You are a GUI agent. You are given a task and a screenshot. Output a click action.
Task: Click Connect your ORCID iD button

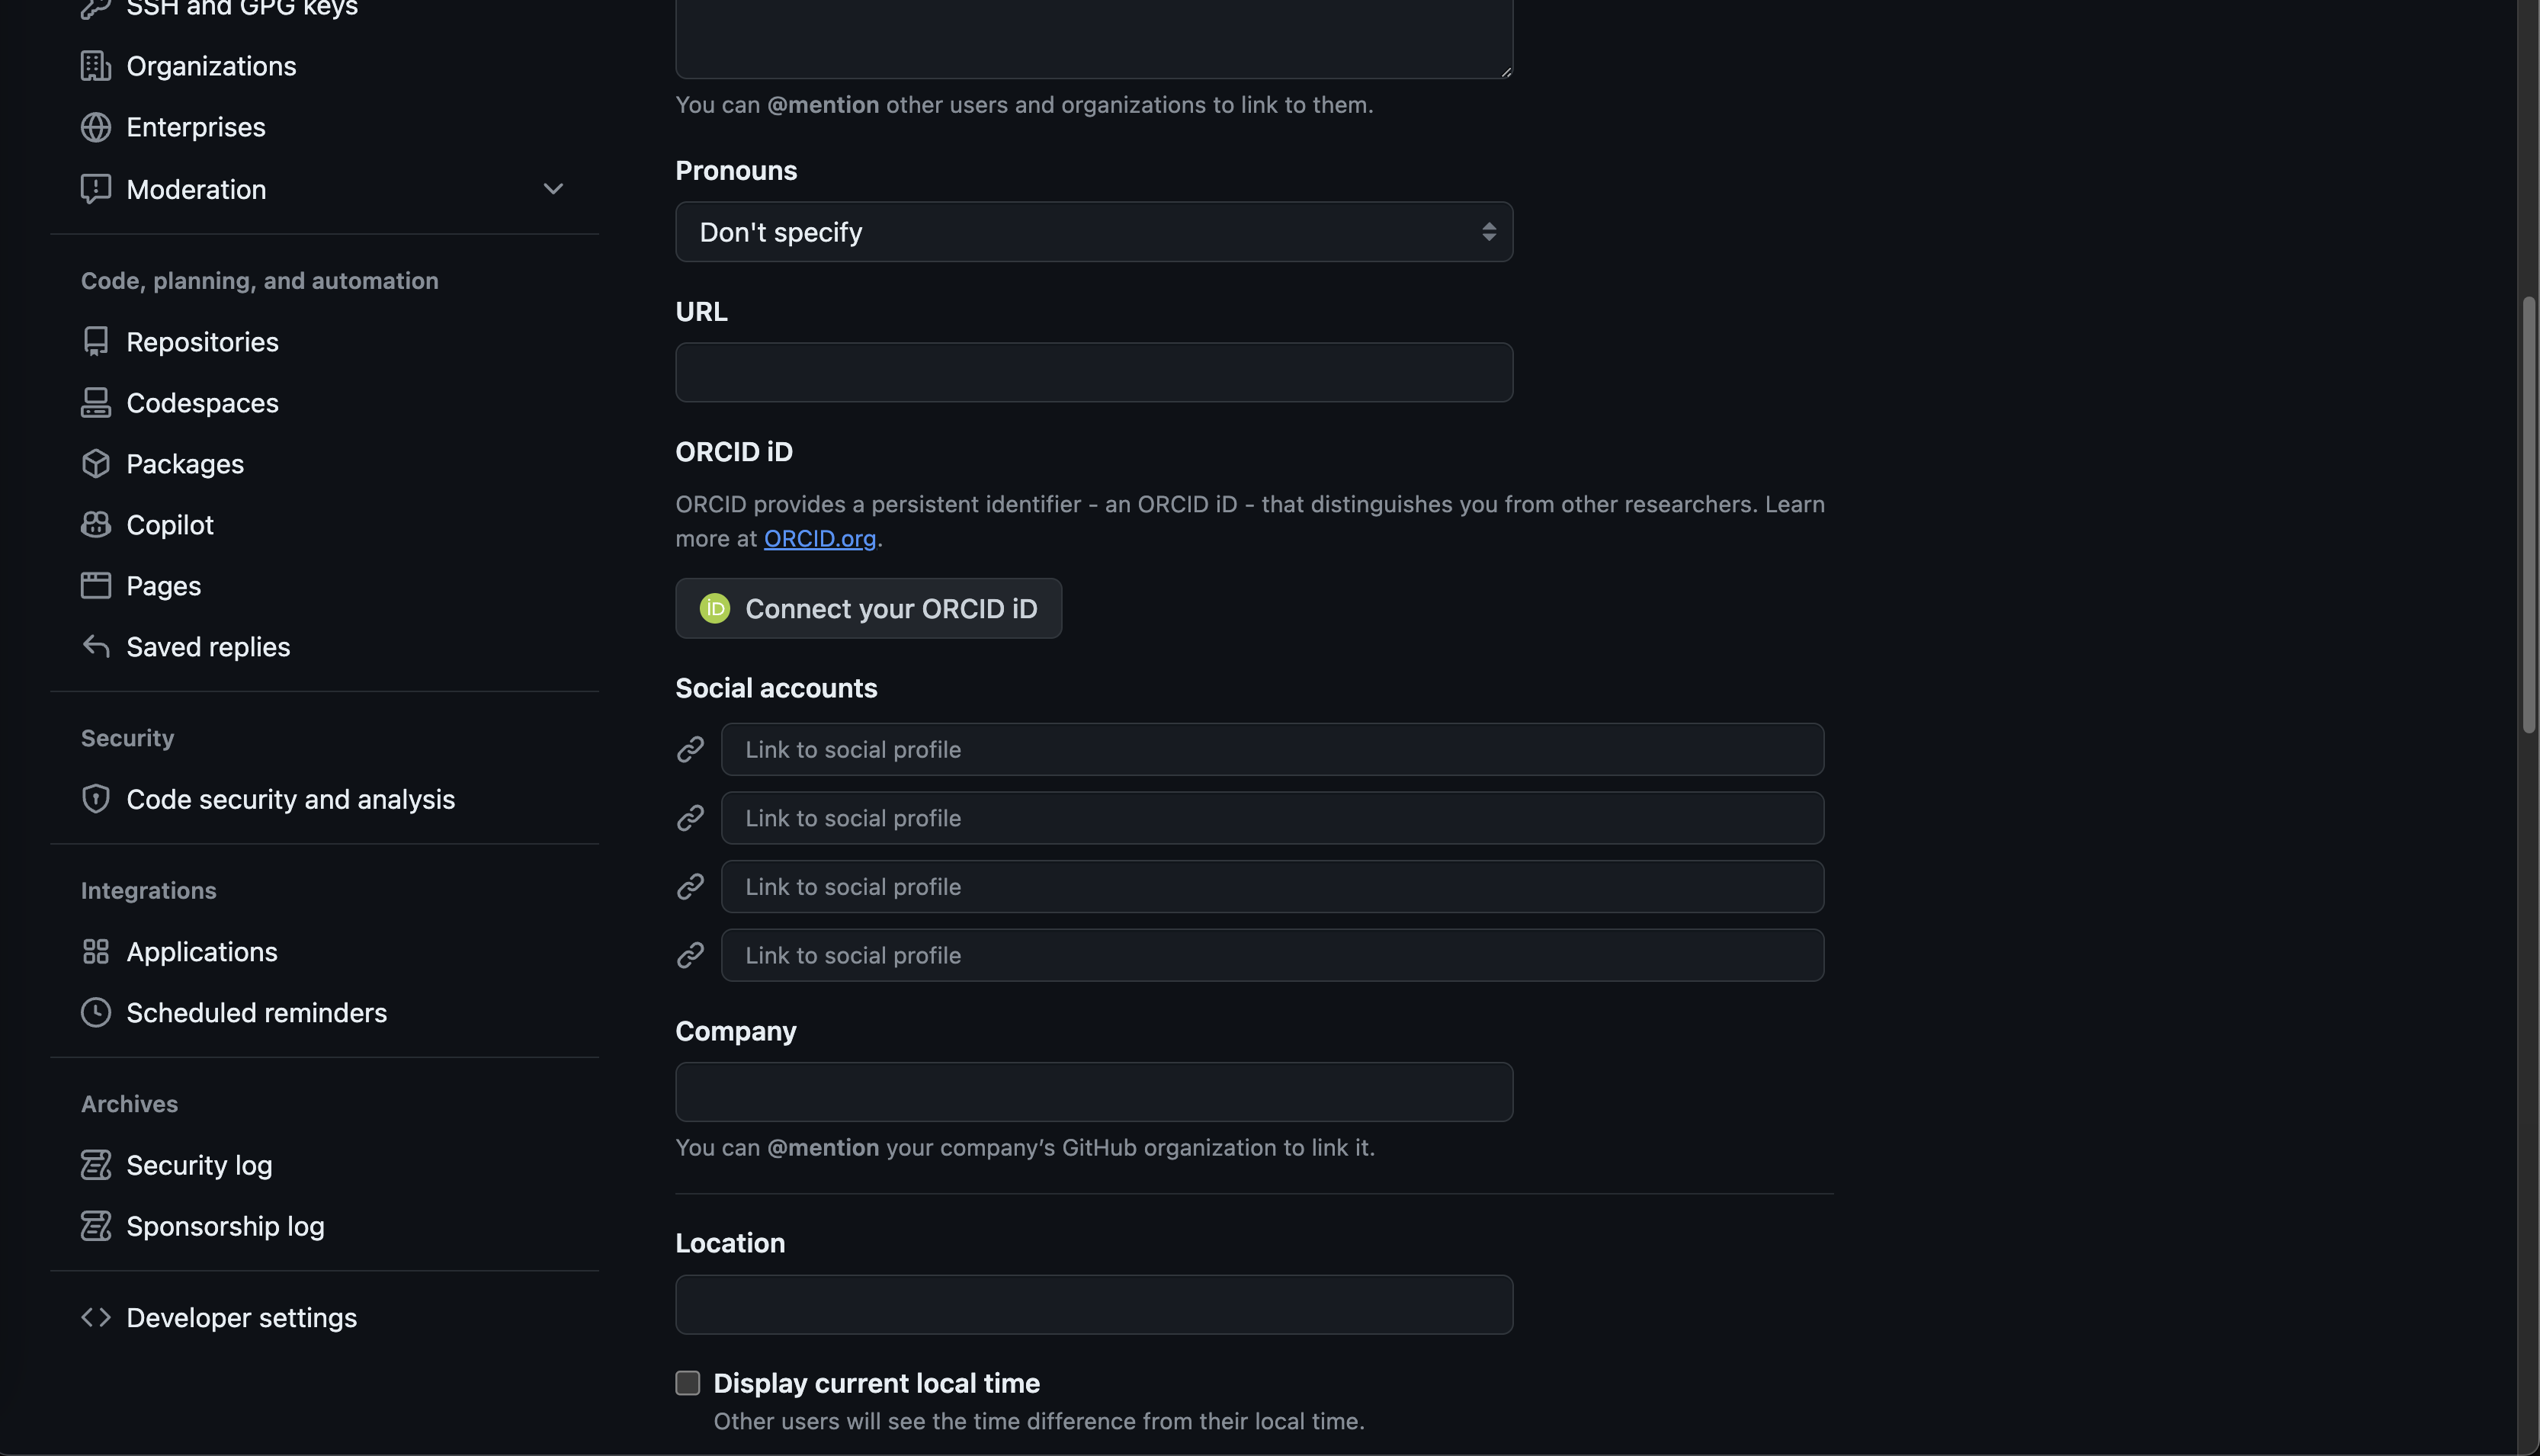(868, 609)
